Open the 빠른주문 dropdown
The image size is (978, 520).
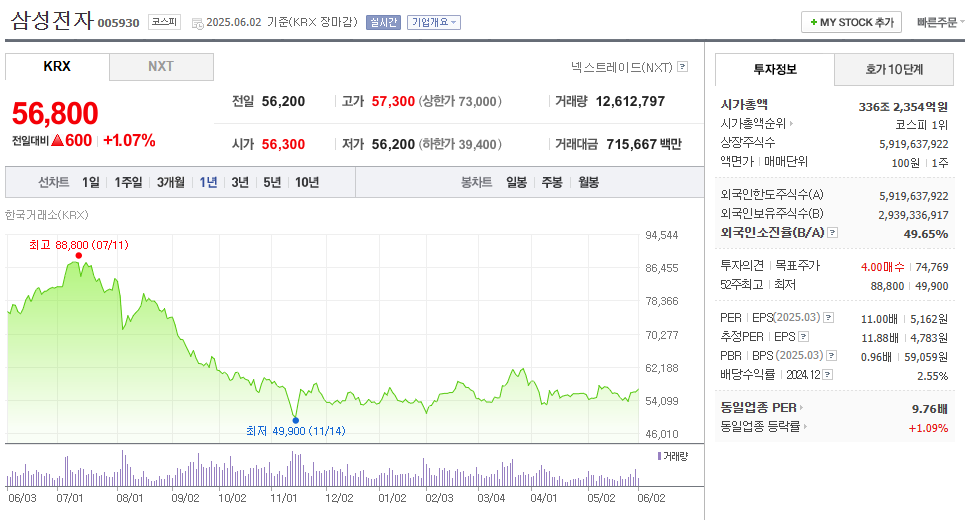click(940, 22)
